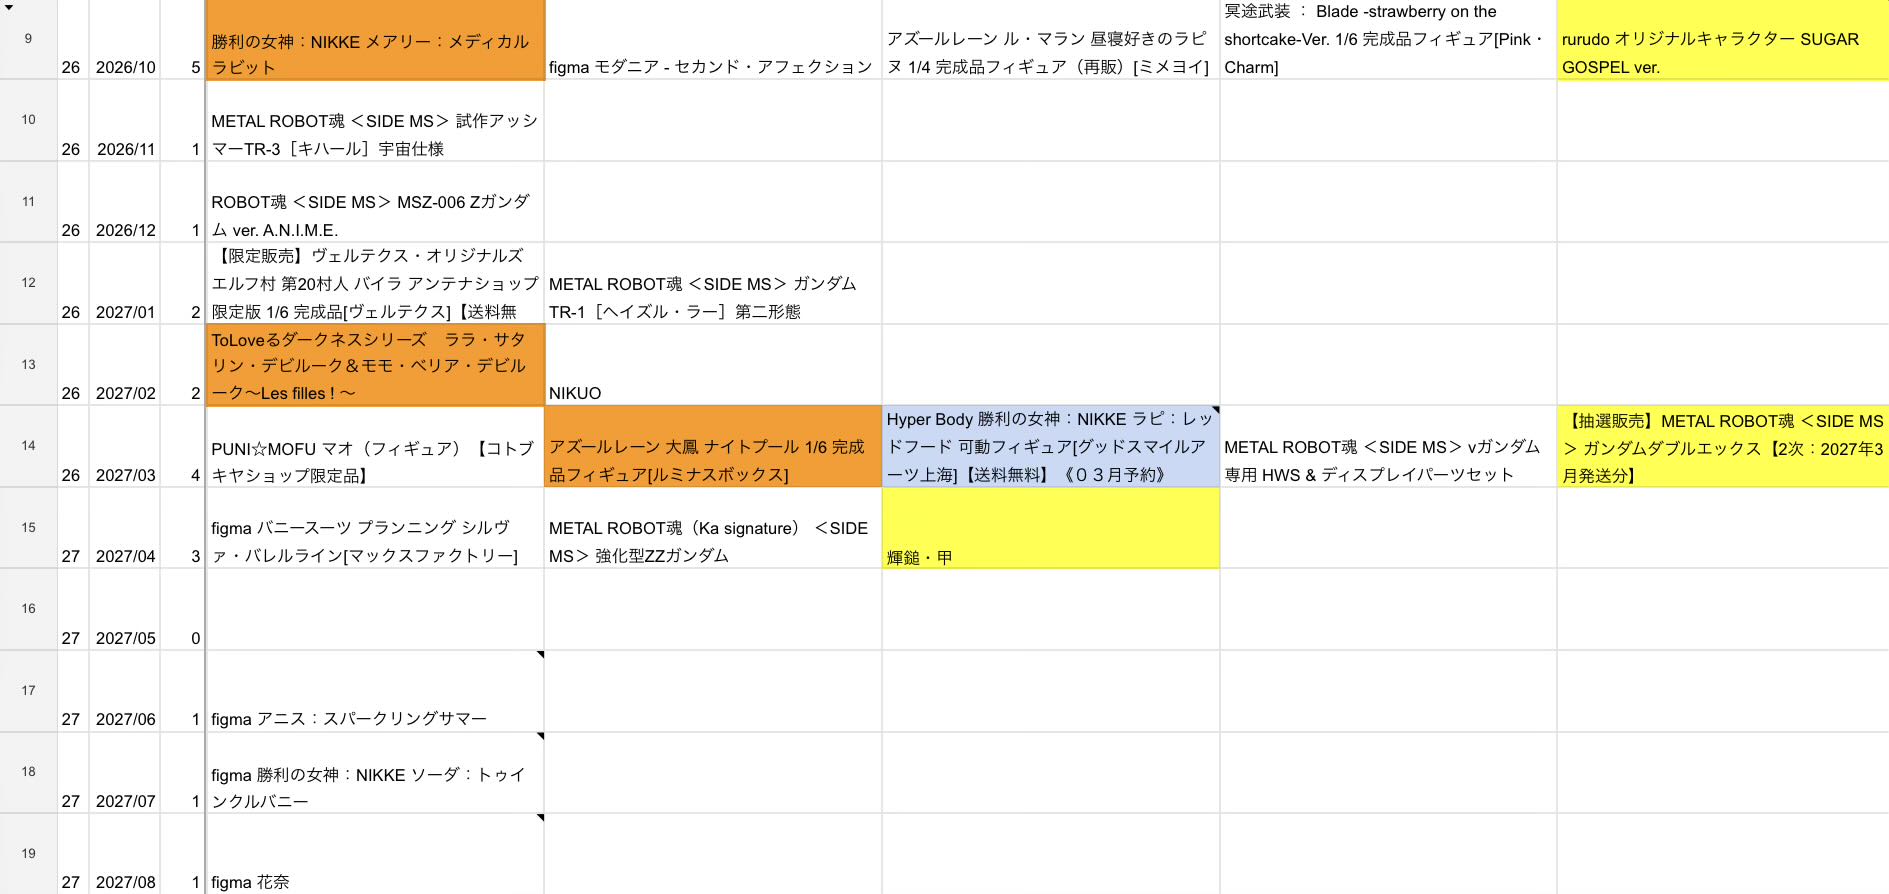Select the 2026/11 date cell
Image resolution: width=1889 pixels, height=894 pixels.
pos(124,121)
